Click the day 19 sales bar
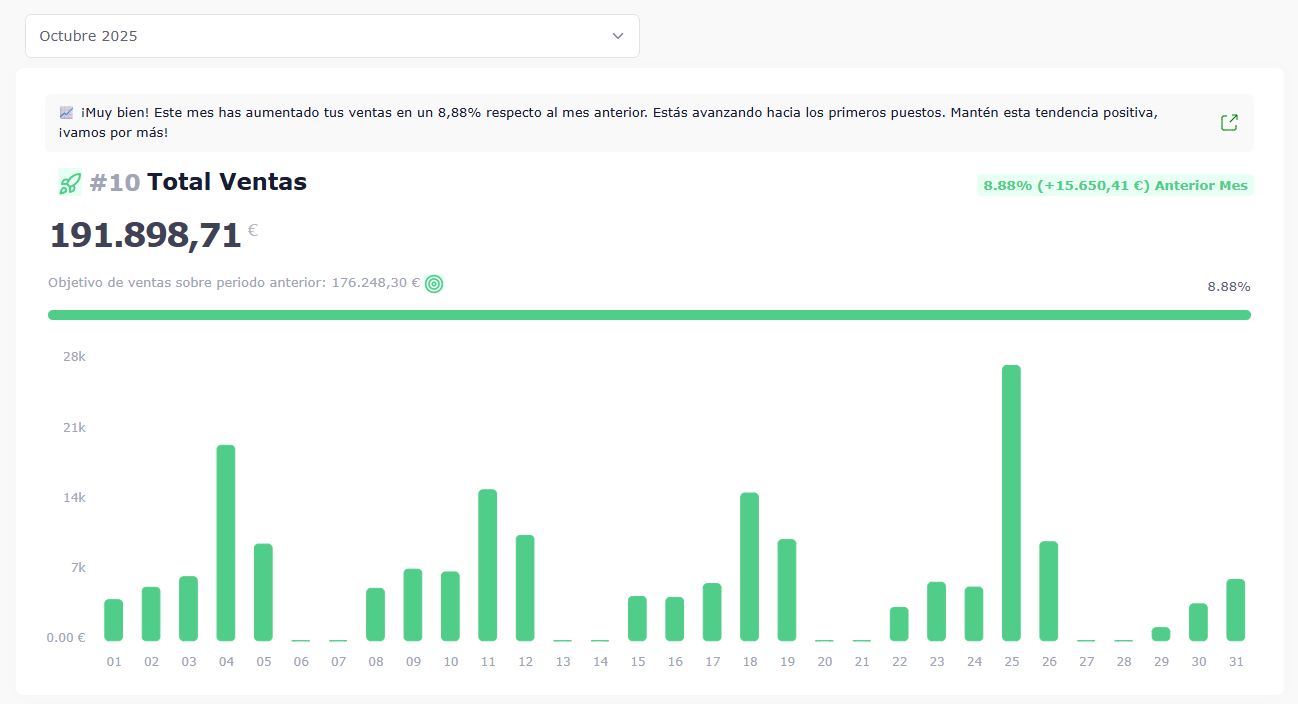 point(787,589)
